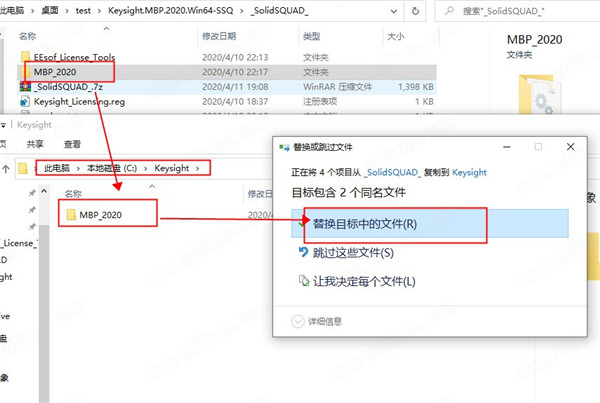
Task: Sort by 修改日期 column in the top window
Action: 219,36
